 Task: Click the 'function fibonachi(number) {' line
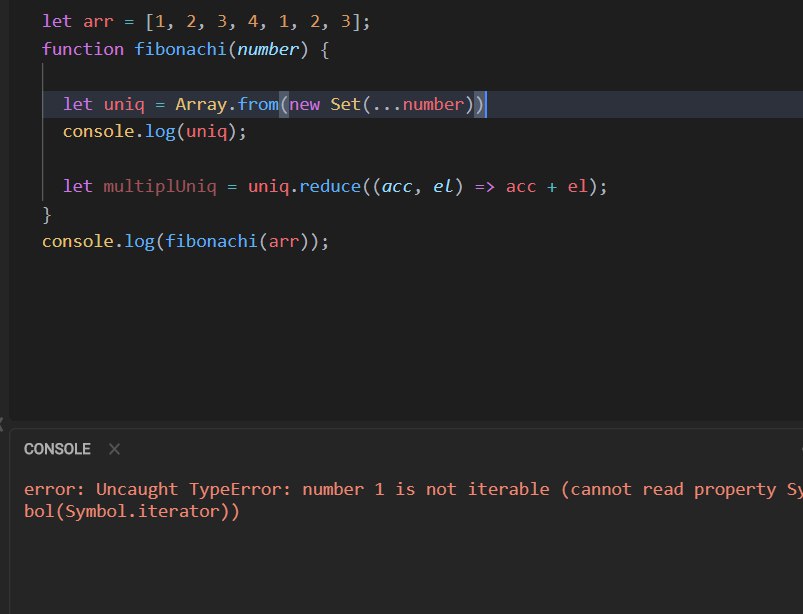(x=185, y=49)
